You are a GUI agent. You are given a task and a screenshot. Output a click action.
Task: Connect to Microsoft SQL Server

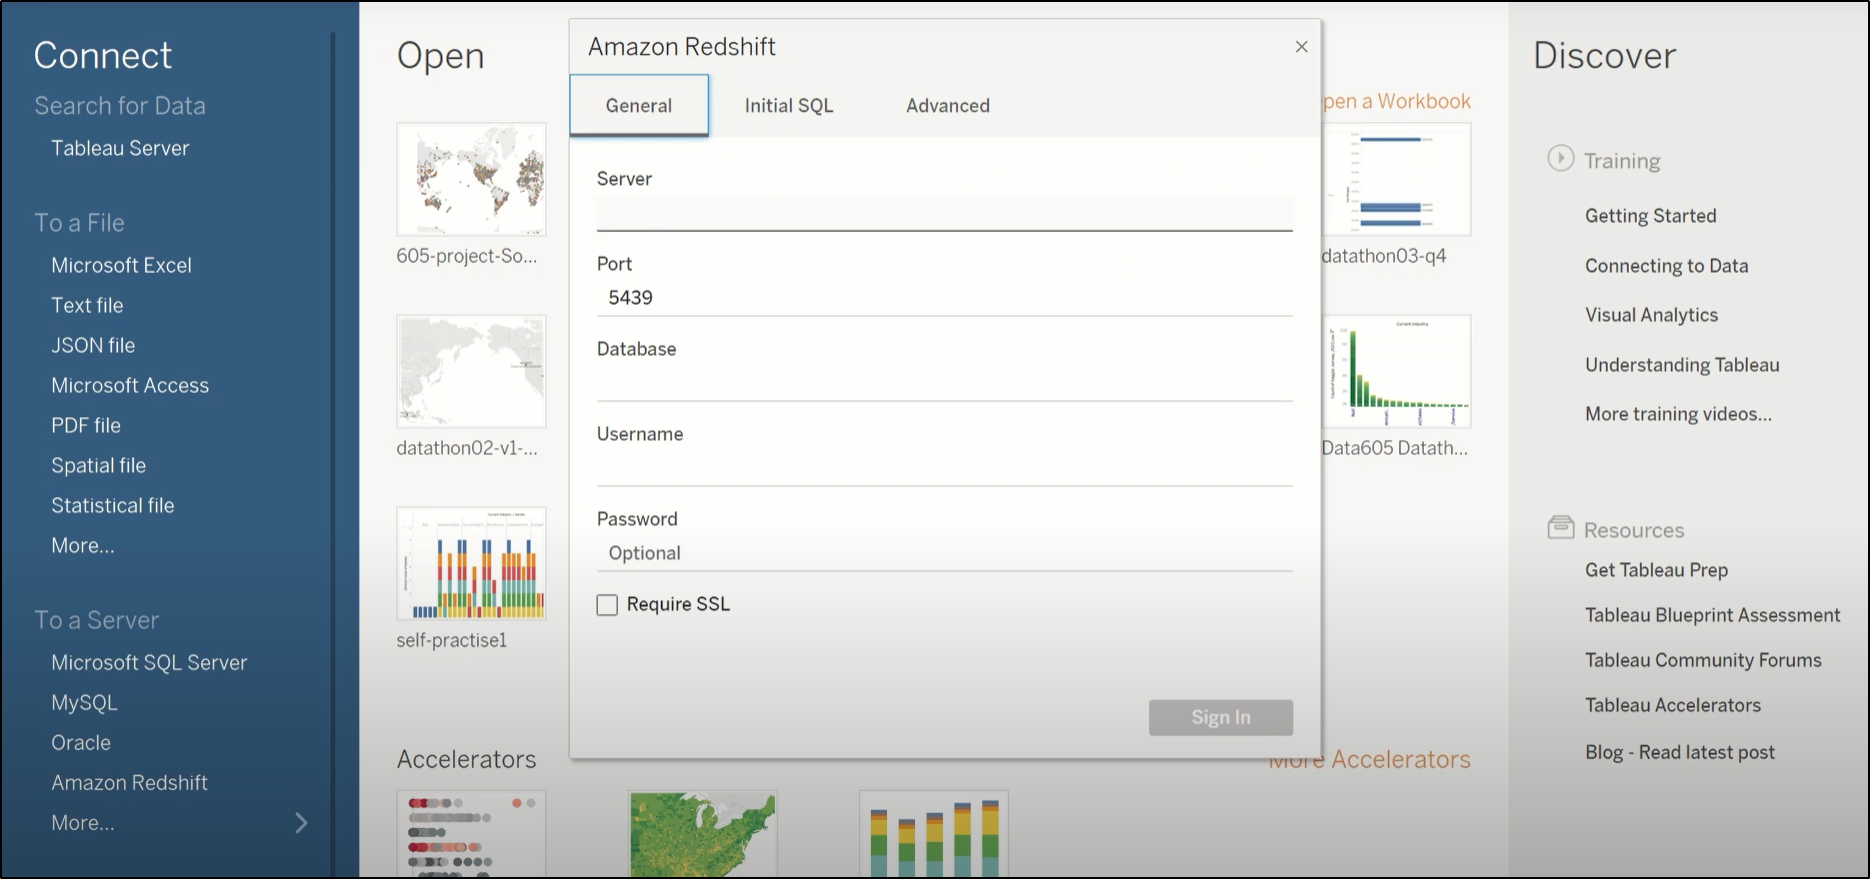[x=149, y=662]
